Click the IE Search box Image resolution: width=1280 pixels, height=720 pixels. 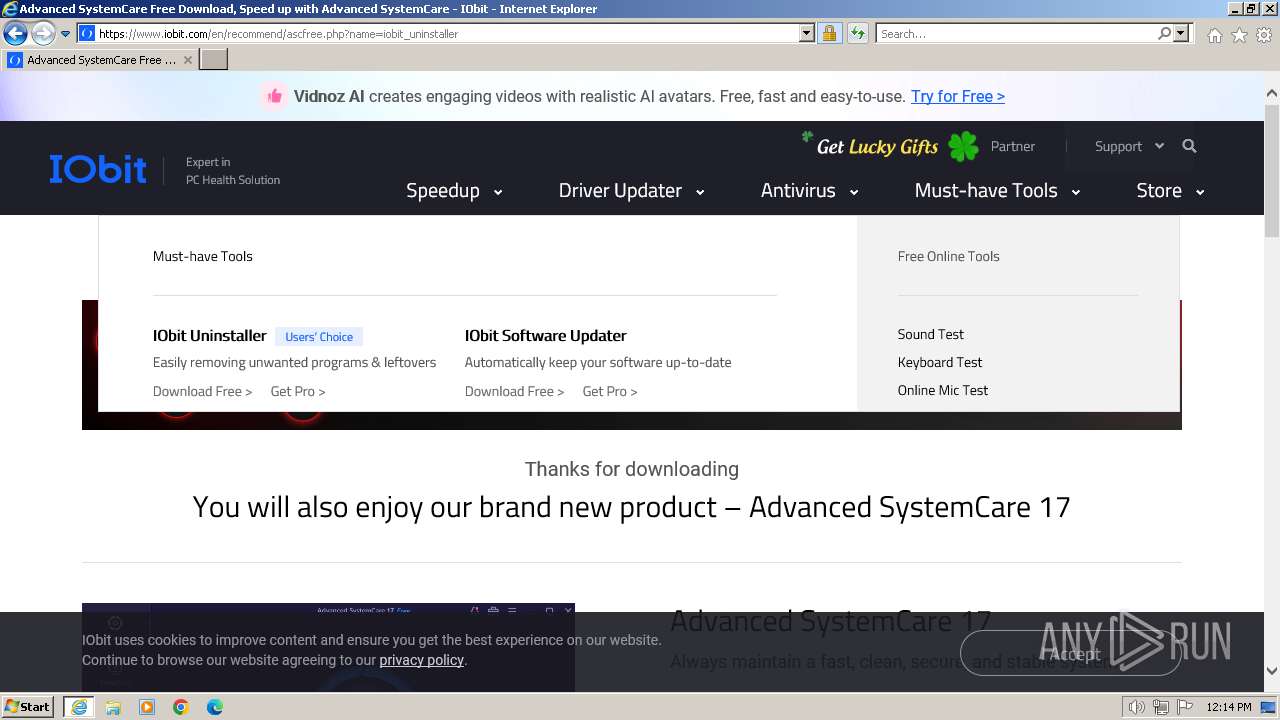coord(1016,33)
